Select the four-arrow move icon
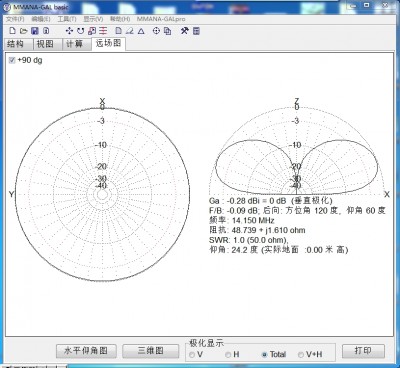The width and height of the screenshot is (400, 368). [69, 31]
